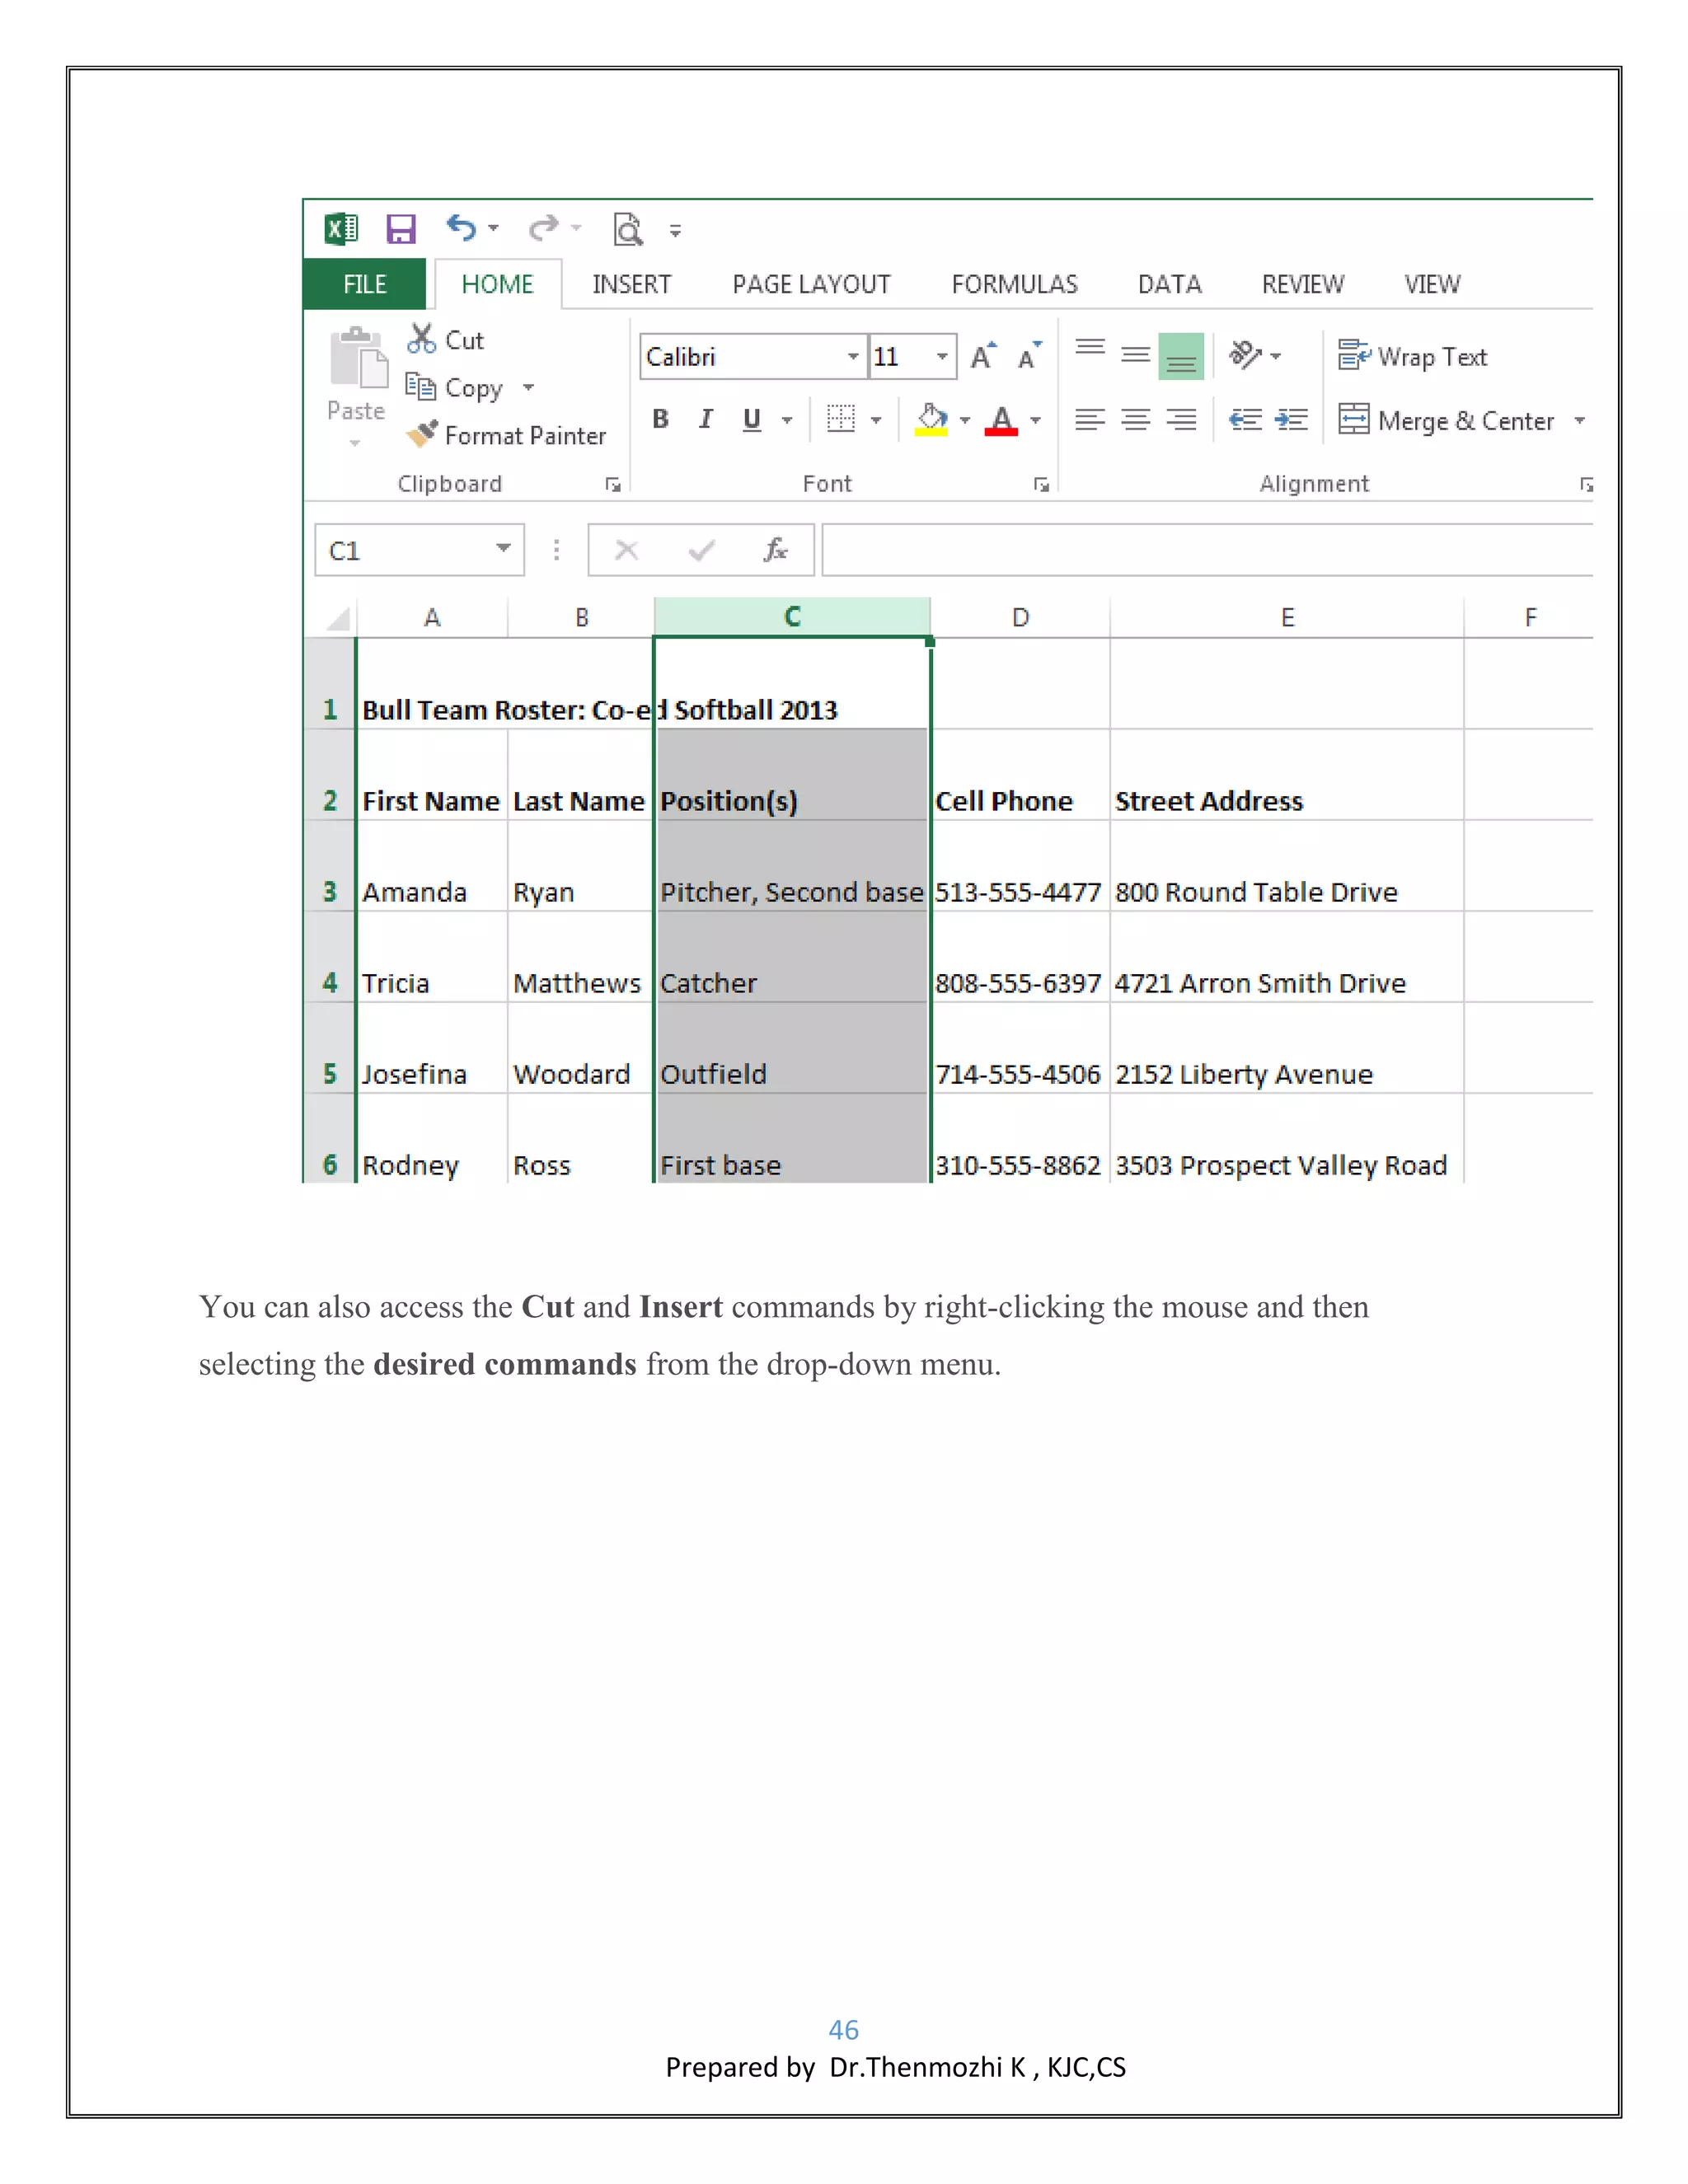Expand underline style options
The image size is (1688, 2184).
(x=787, y=420)
